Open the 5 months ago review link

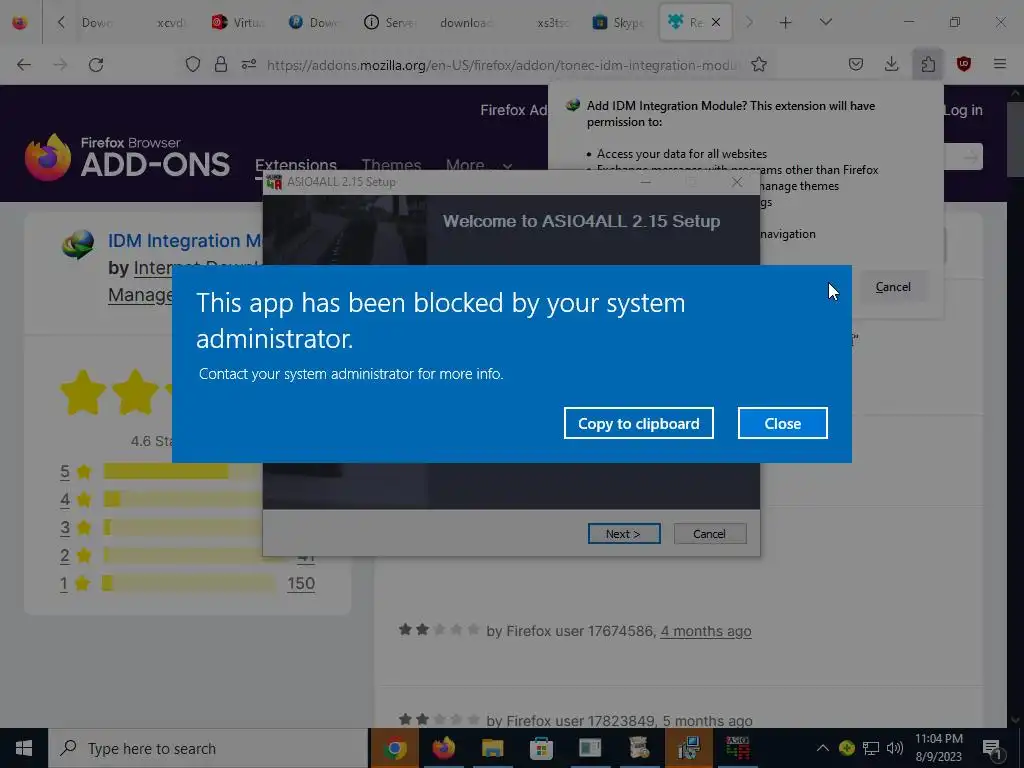coord(707,721)
